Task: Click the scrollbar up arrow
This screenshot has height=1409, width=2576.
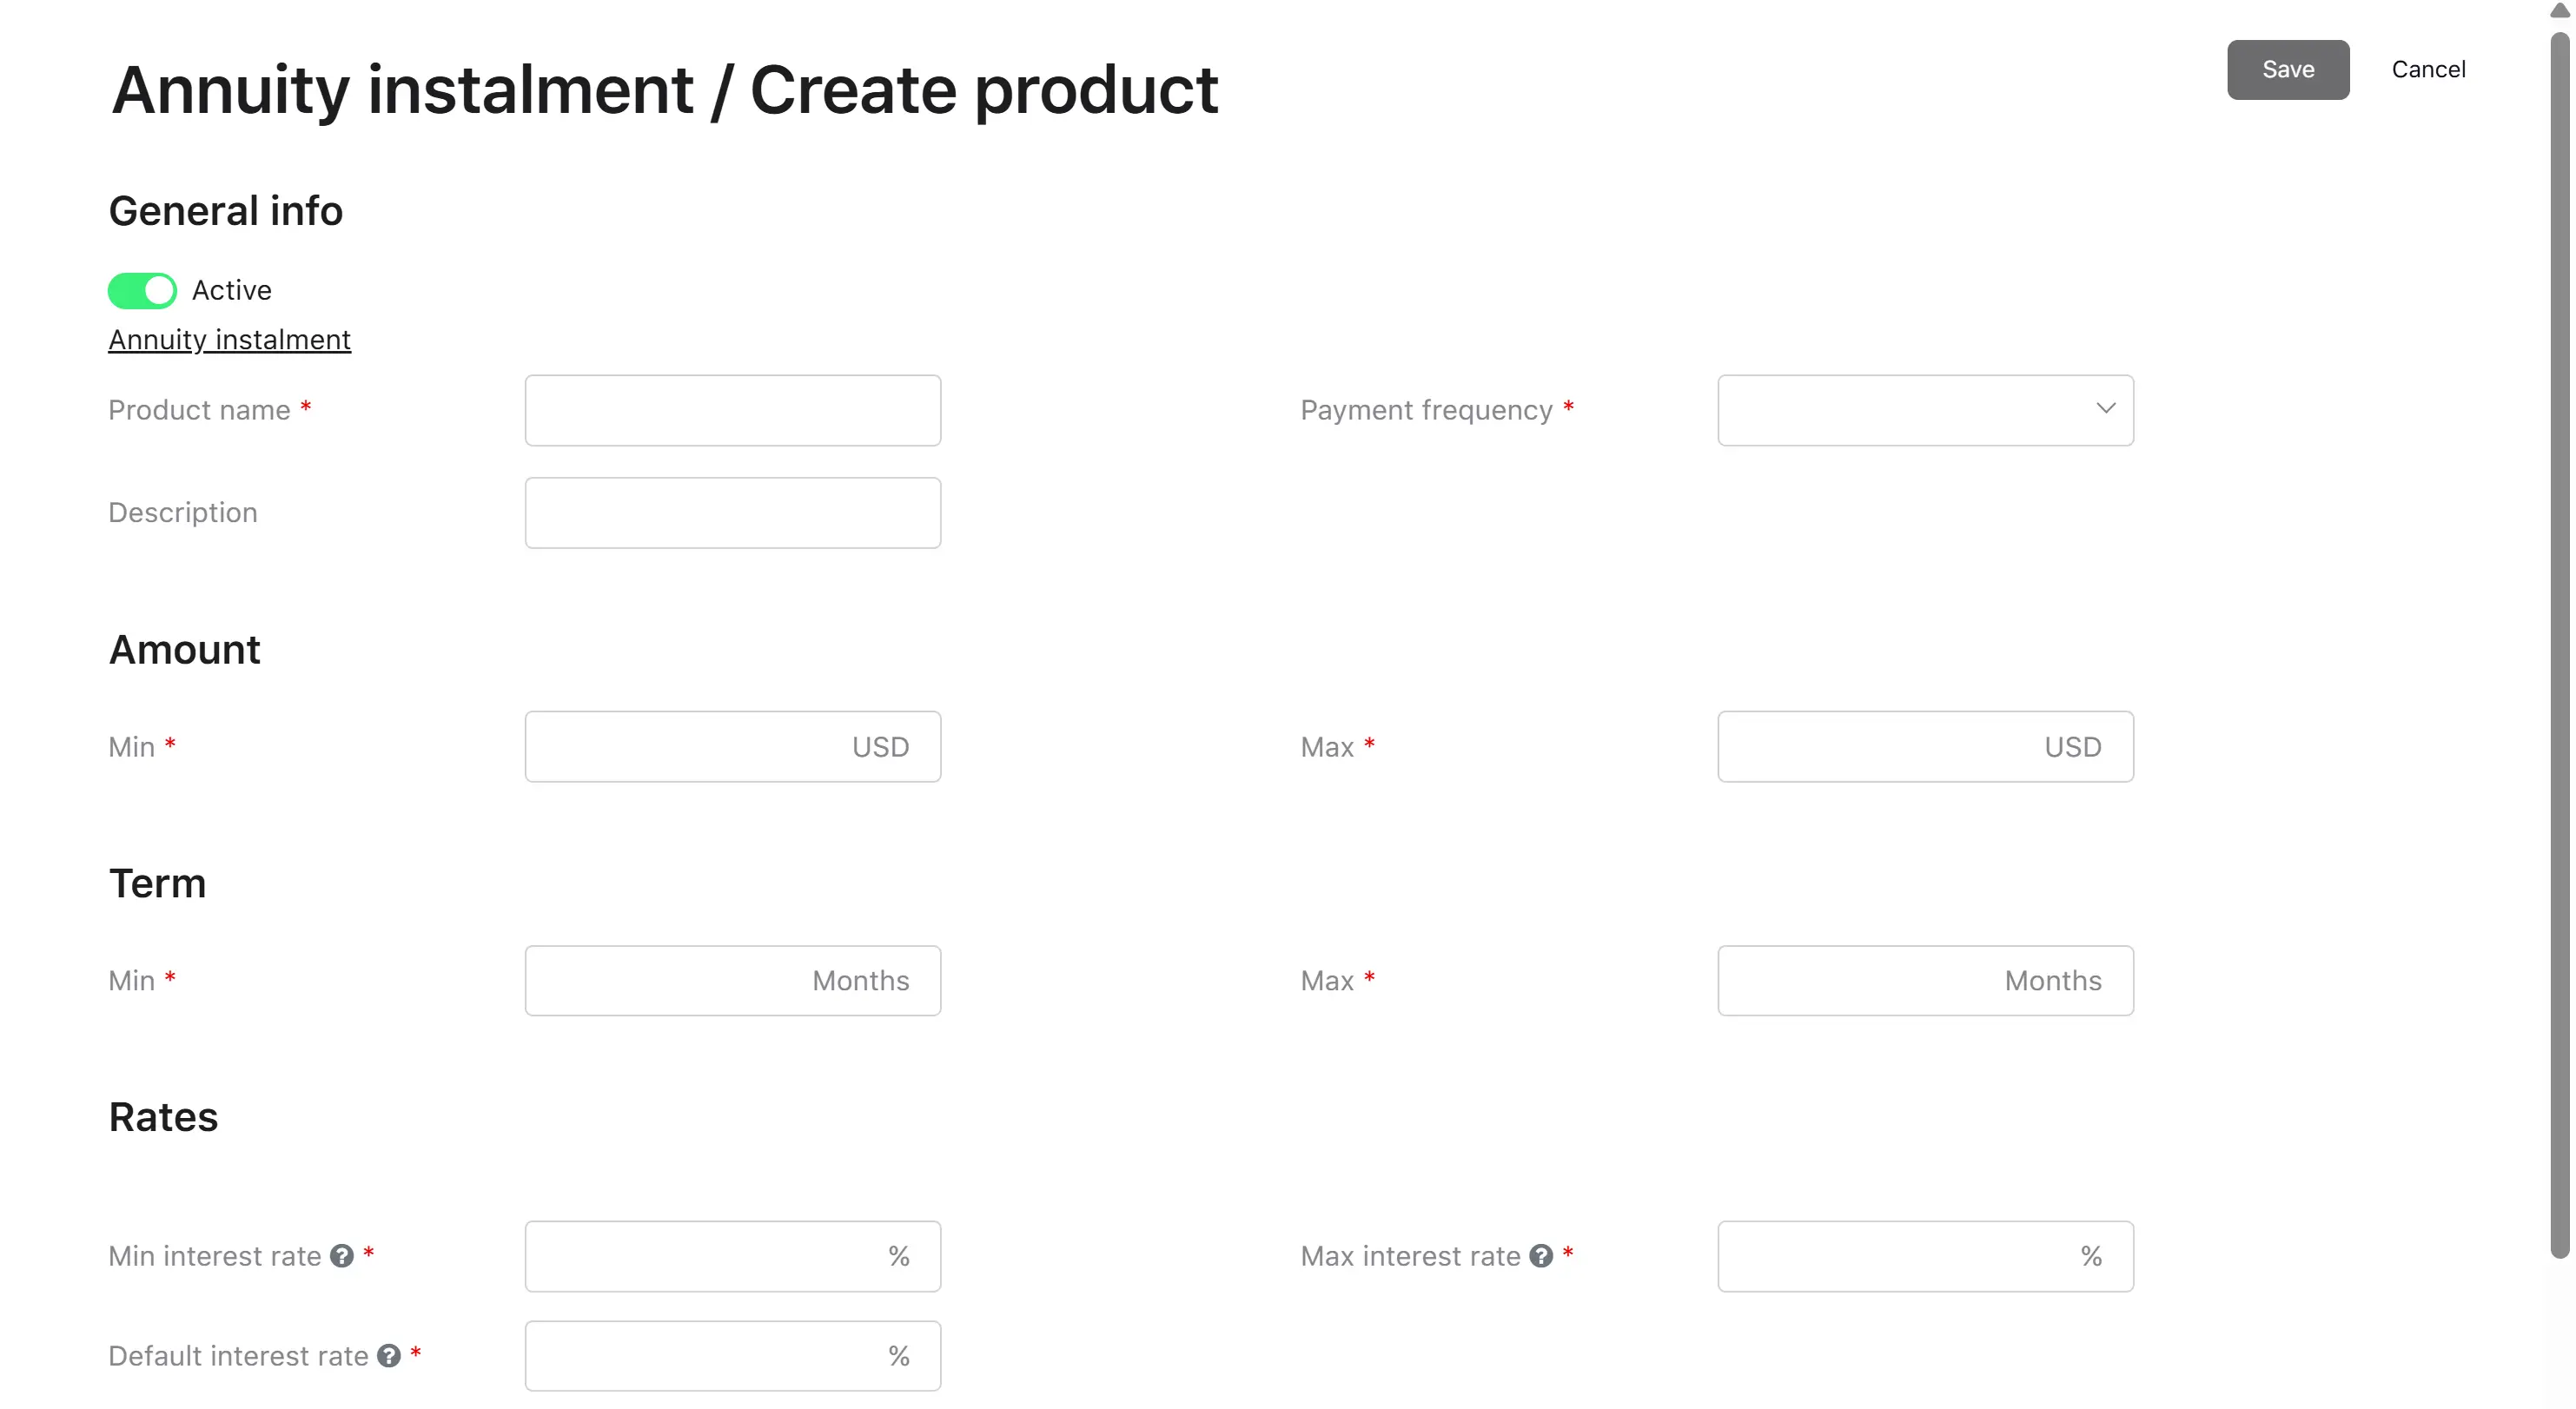Action: [2559, 10]
